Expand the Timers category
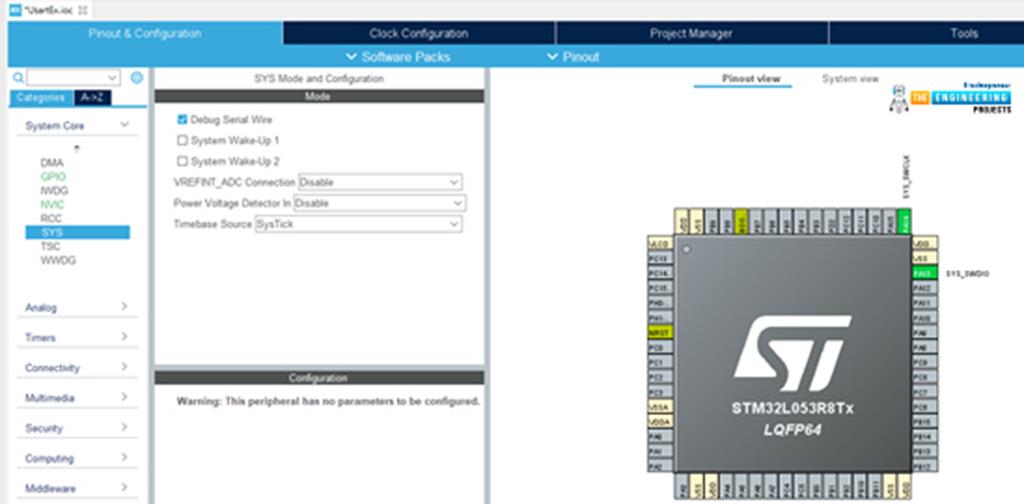 pyautogui.click(x=76, y=338)
